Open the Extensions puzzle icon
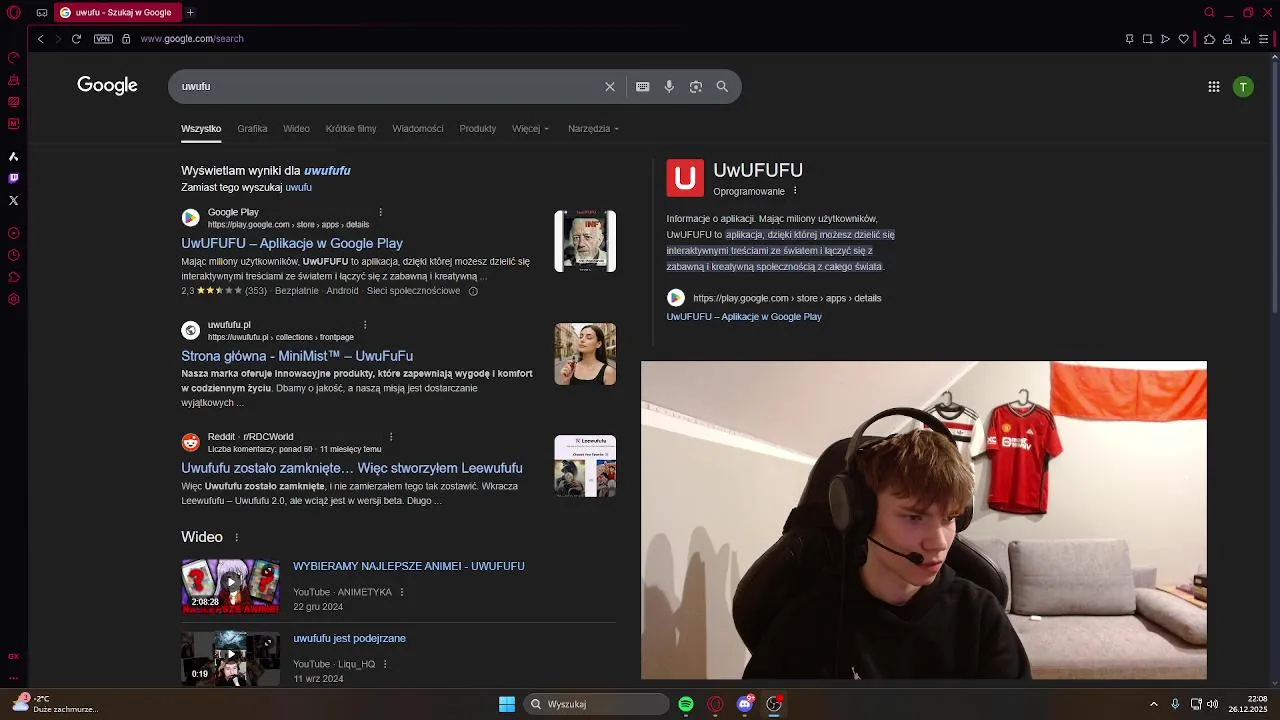The image size is (1280, 720). pyautogui.click(x=1209, y=39)
